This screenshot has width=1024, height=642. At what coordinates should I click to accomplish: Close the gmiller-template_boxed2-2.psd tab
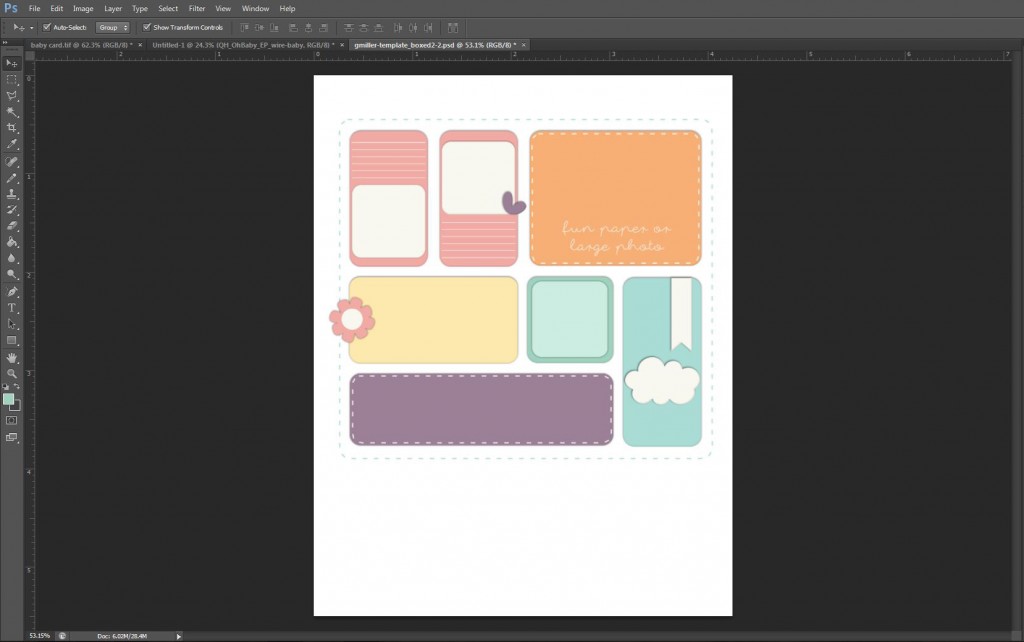click(524, 45)
